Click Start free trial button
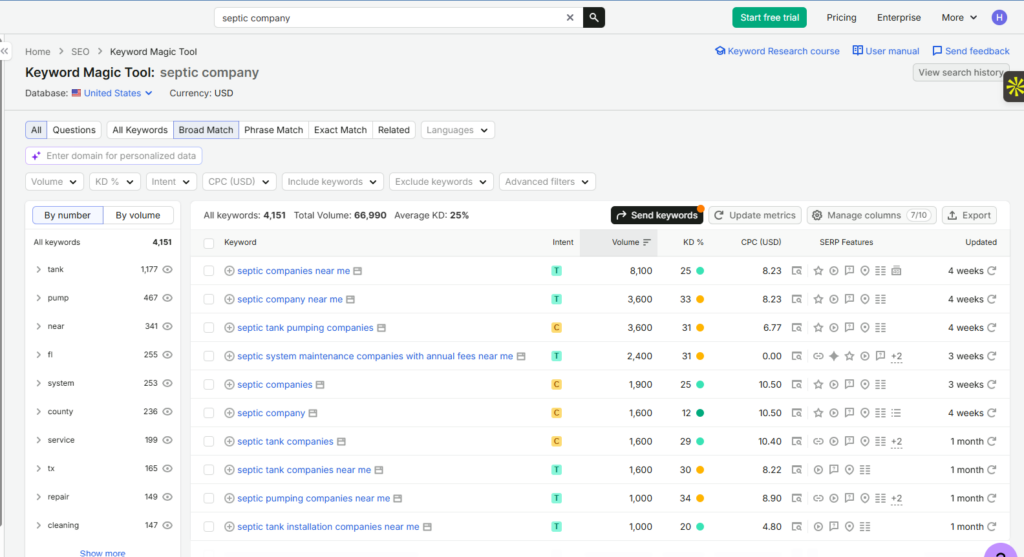This screenshot has width=1024, height=557. tap(769, 18)
